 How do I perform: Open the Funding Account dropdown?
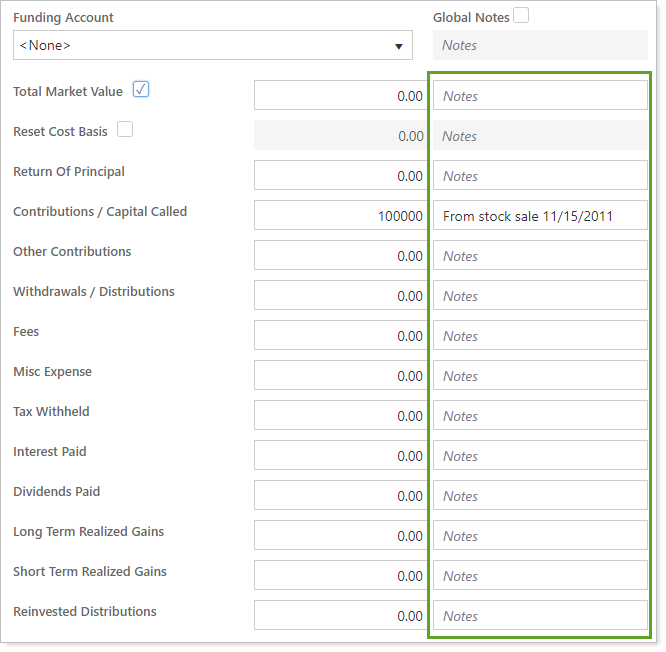pyautogui.click(x=212, y=45)
